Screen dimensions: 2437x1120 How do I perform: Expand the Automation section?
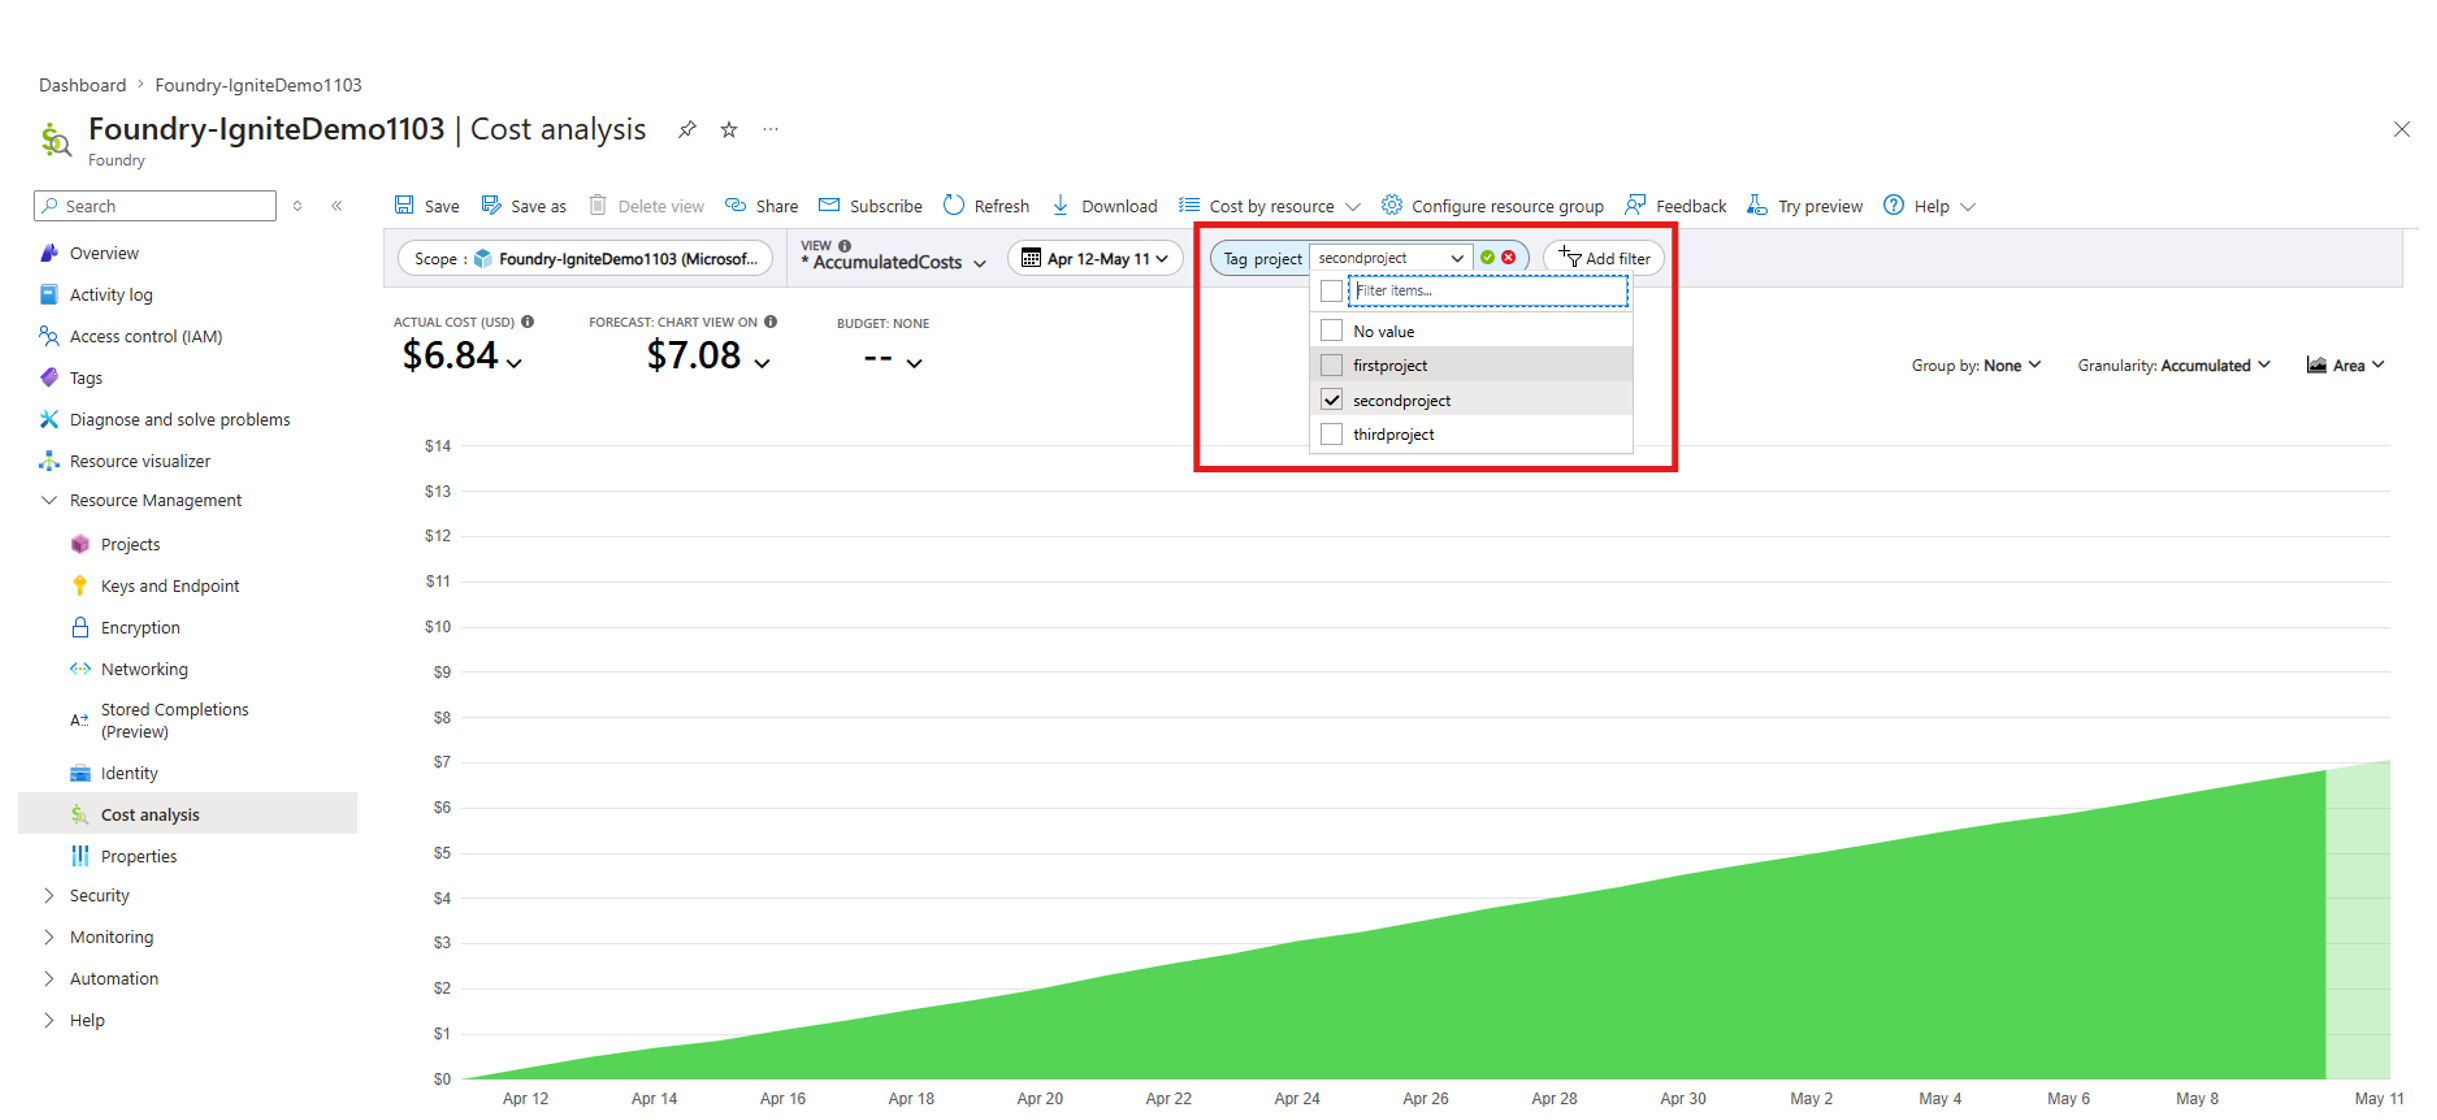pyautogui.click(x=48, y=979)
